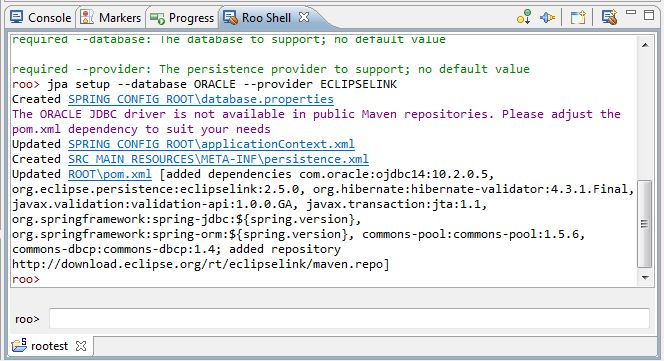
Task: Close the rootest project tab
Action: click(81, 346)
